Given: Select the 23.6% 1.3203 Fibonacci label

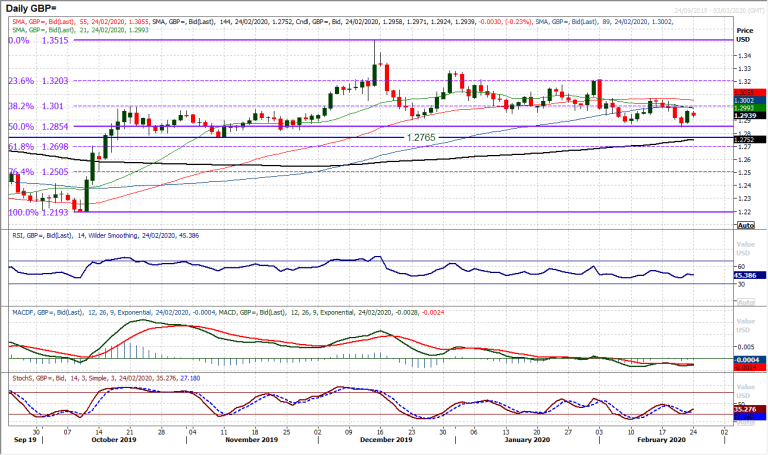Looking at the screenshot, I should [x=38, y=81].
